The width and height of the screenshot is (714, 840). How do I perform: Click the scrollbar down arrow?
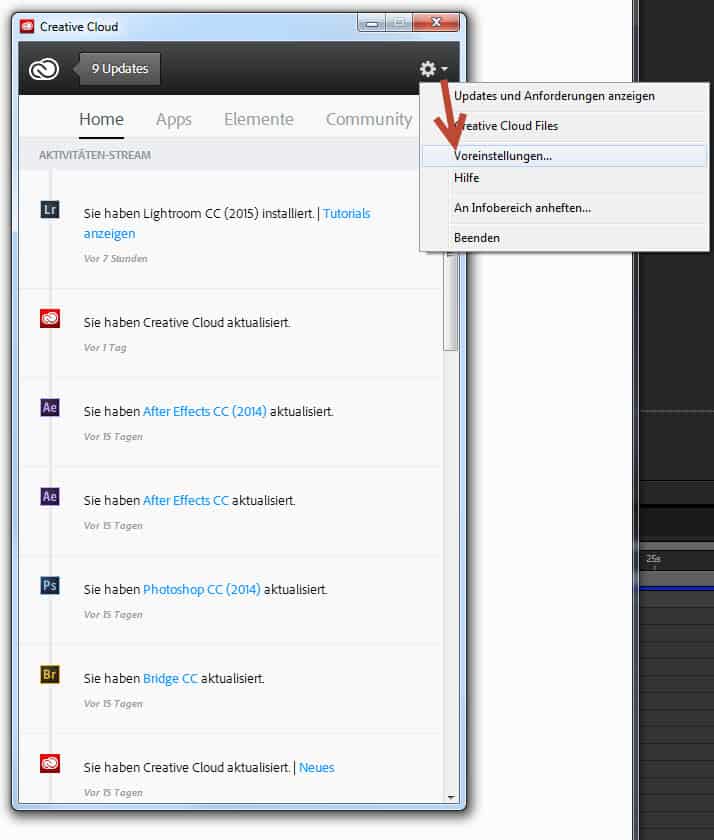click(451, 797)
